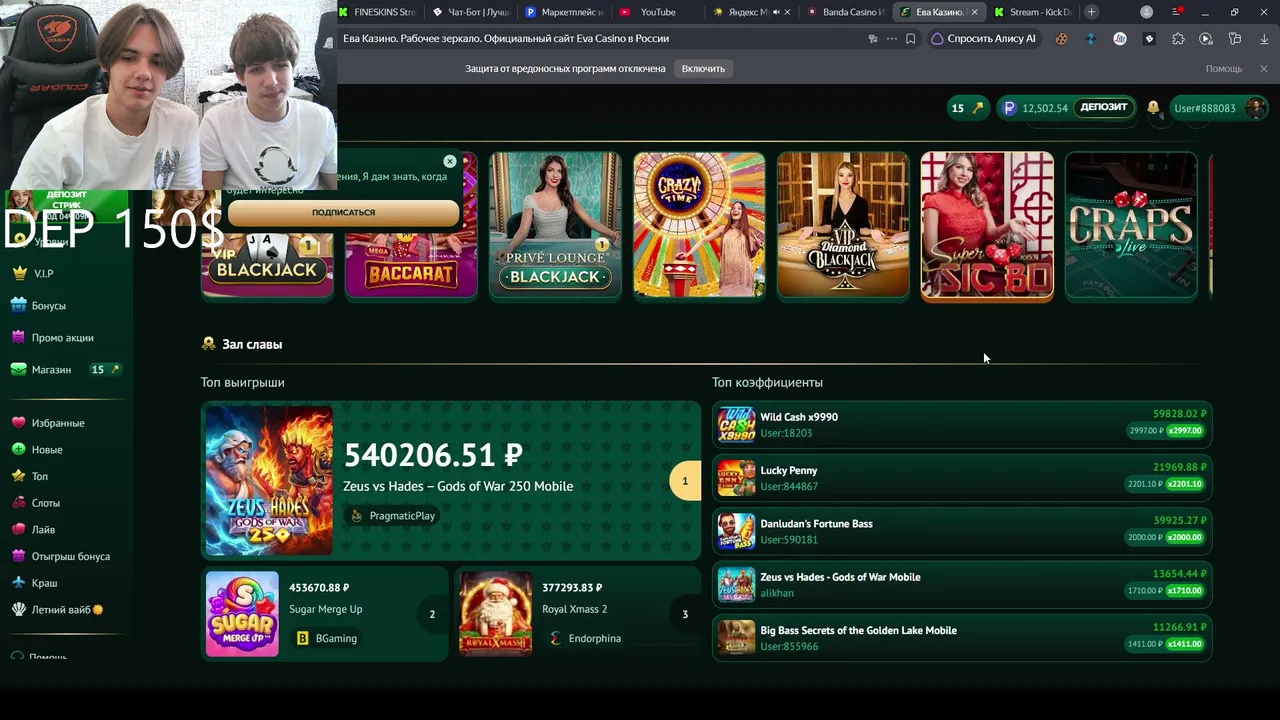Click the Endorphina provider tag
The width and height of the screenshot is (1280, 720).
point(585,638)
